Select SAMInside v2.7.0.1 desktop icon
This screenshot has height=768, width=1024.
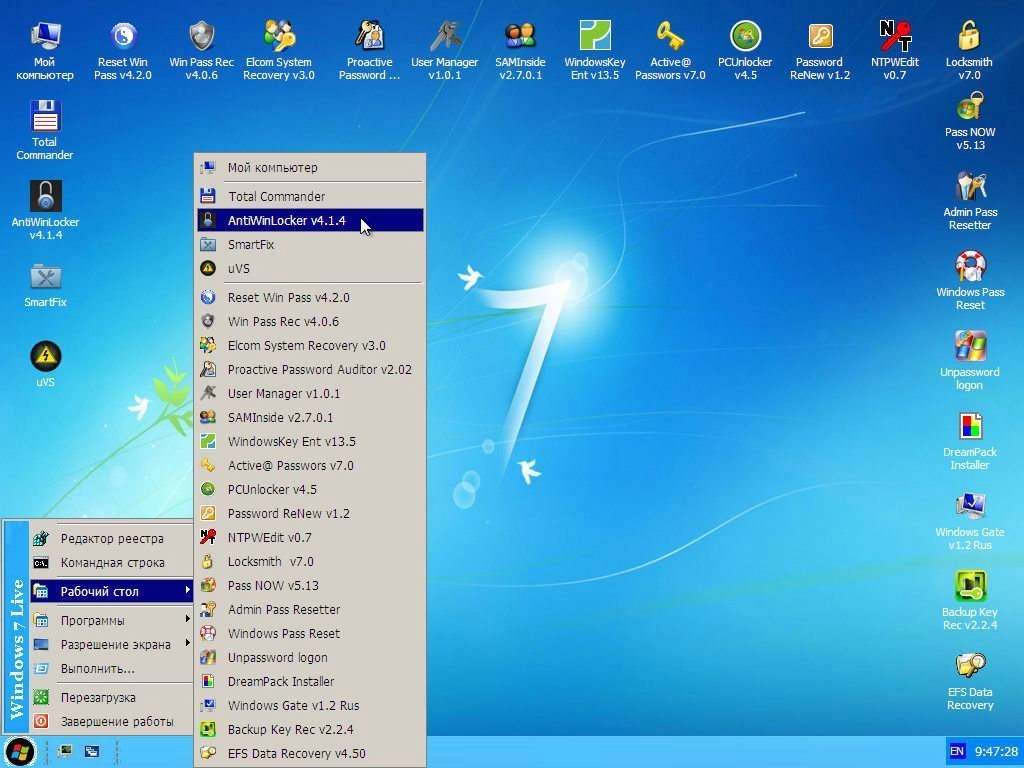coord(520,50)
